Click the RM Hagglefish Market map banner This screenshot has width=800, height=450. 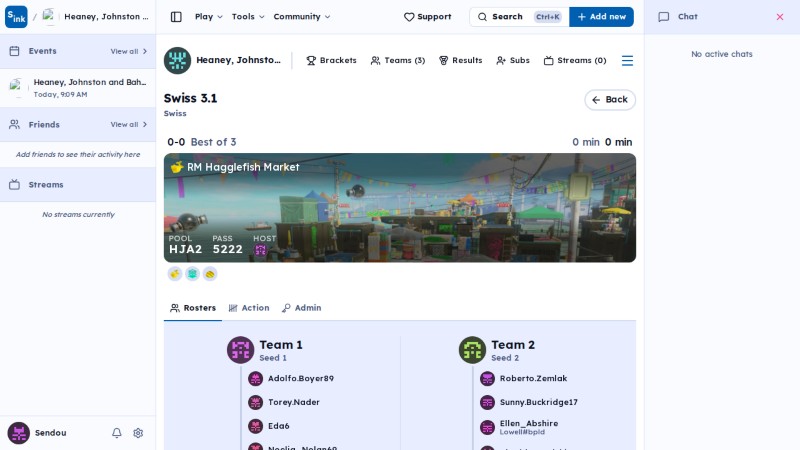tap(399, 208)
